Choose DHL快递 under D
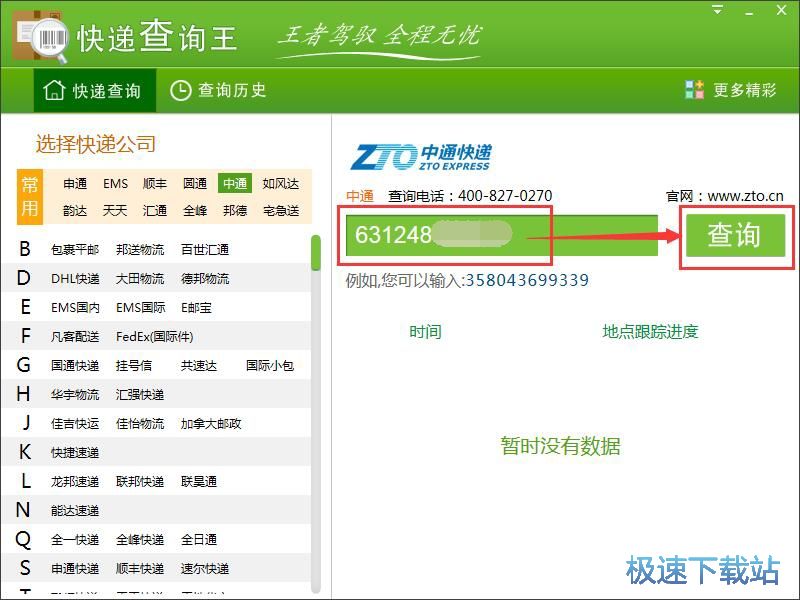Viewport: 800px width, 600px height. click(x=75, y=279)
